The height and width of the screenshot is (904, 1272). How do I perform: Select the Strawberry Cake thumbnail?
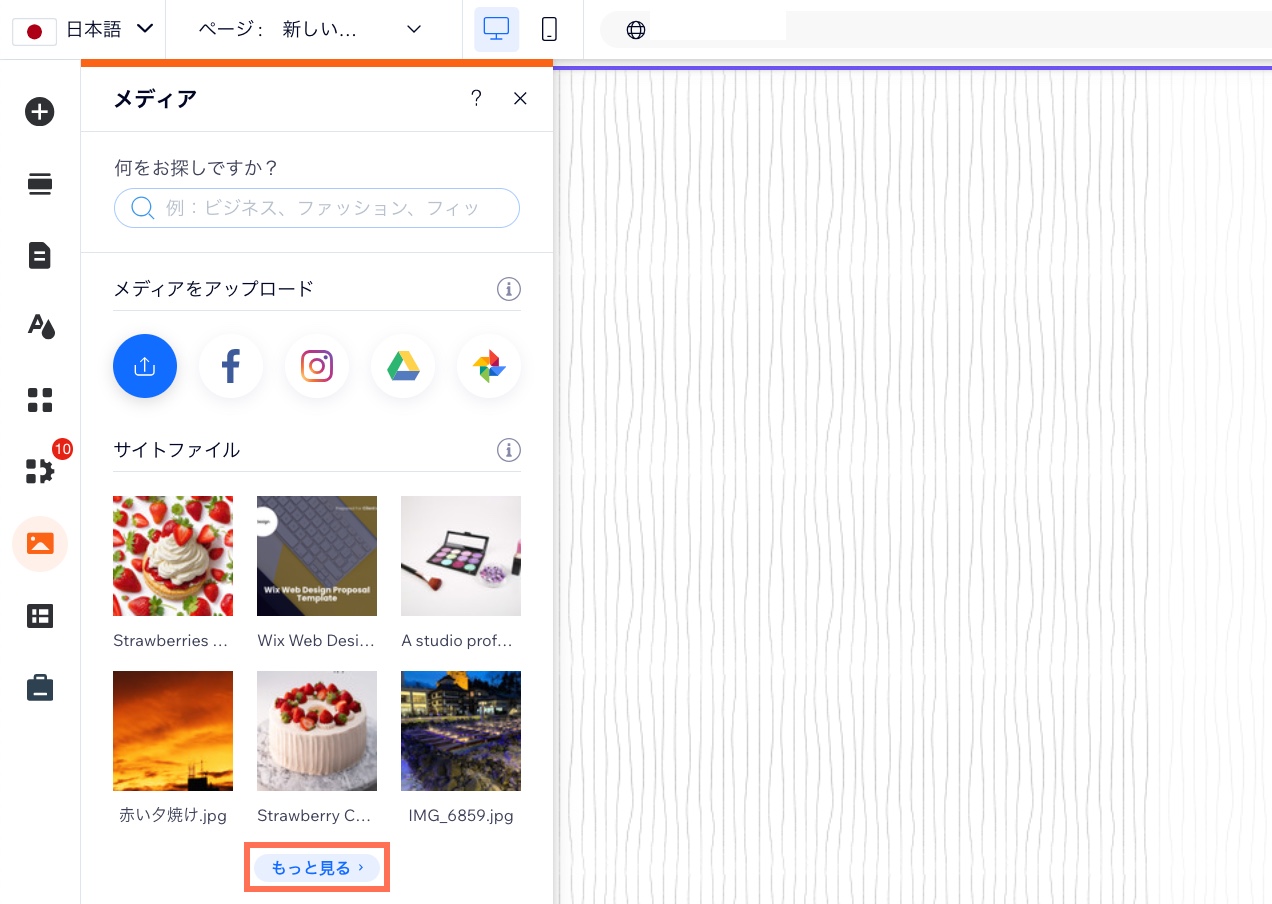pos(317,731)
